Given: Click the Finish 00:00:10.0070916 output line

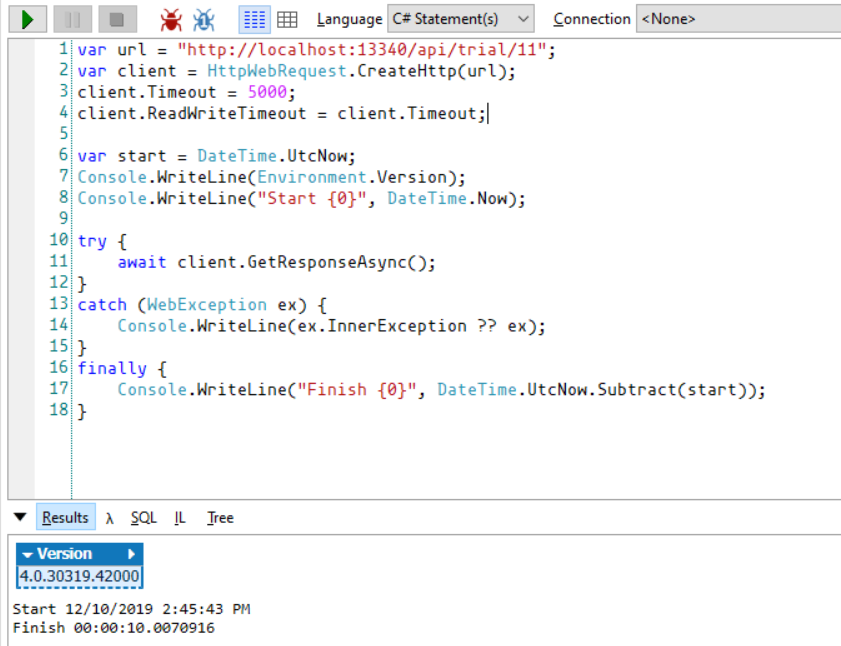Looking at the screenshot, I should pos(113,628).
